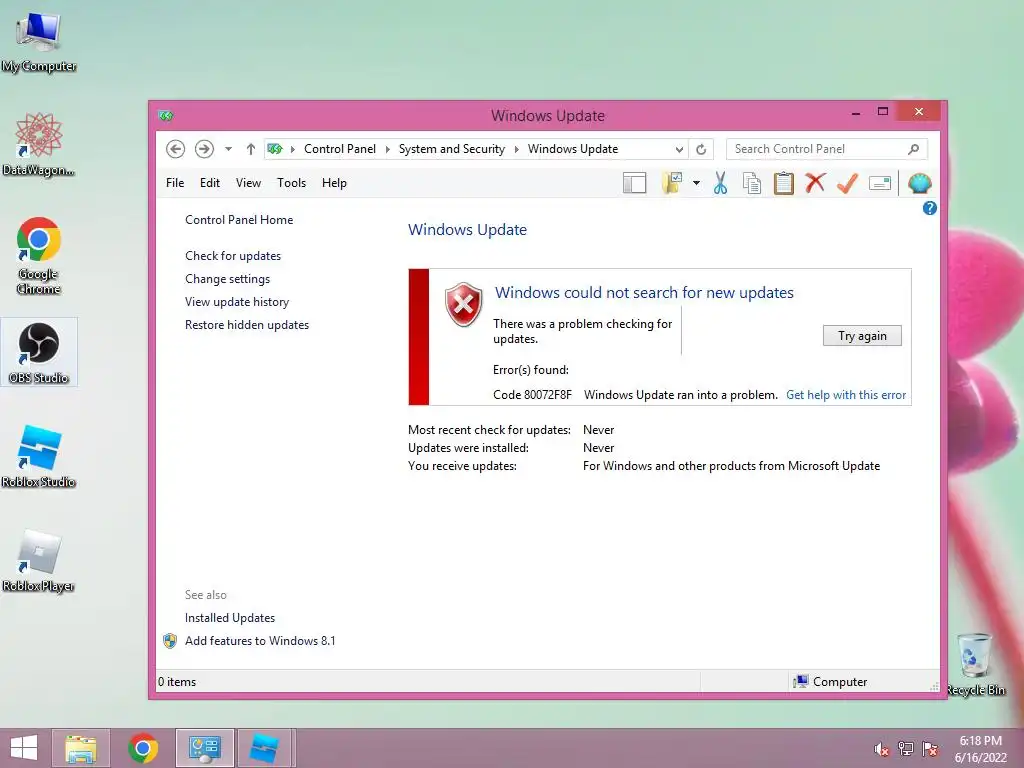
Task: Click the address bar Windows Update icon
Action: tap(275, 149)
